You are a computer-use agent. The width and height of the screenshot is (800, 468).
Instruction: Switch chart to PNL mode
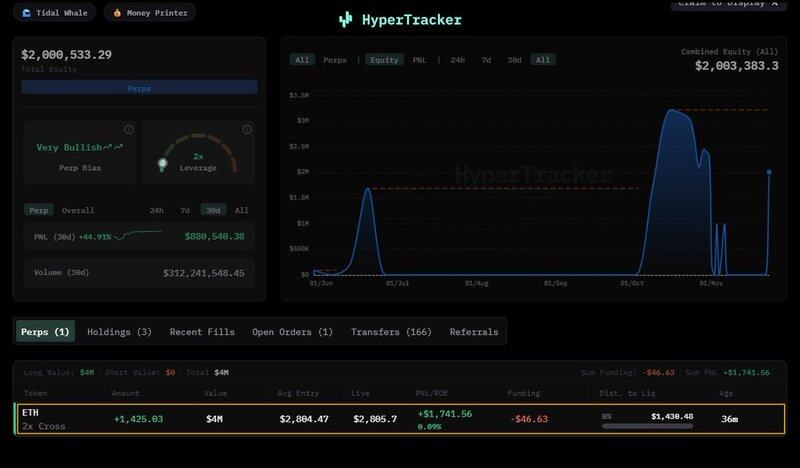click(x=420, y=60)
